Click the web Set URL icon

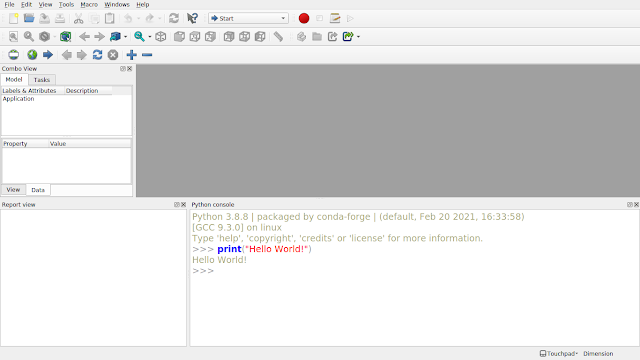pyautogui.click(x=13, y=55)
